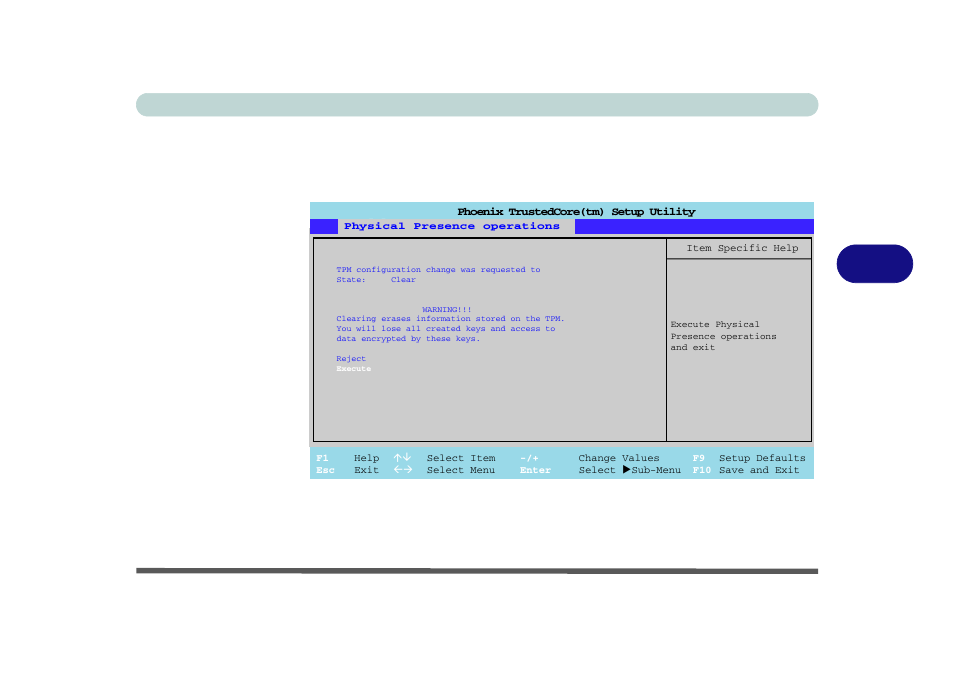Click the left-right arrows Select Menu icon

pyautogui.click(x=402, y=470)
